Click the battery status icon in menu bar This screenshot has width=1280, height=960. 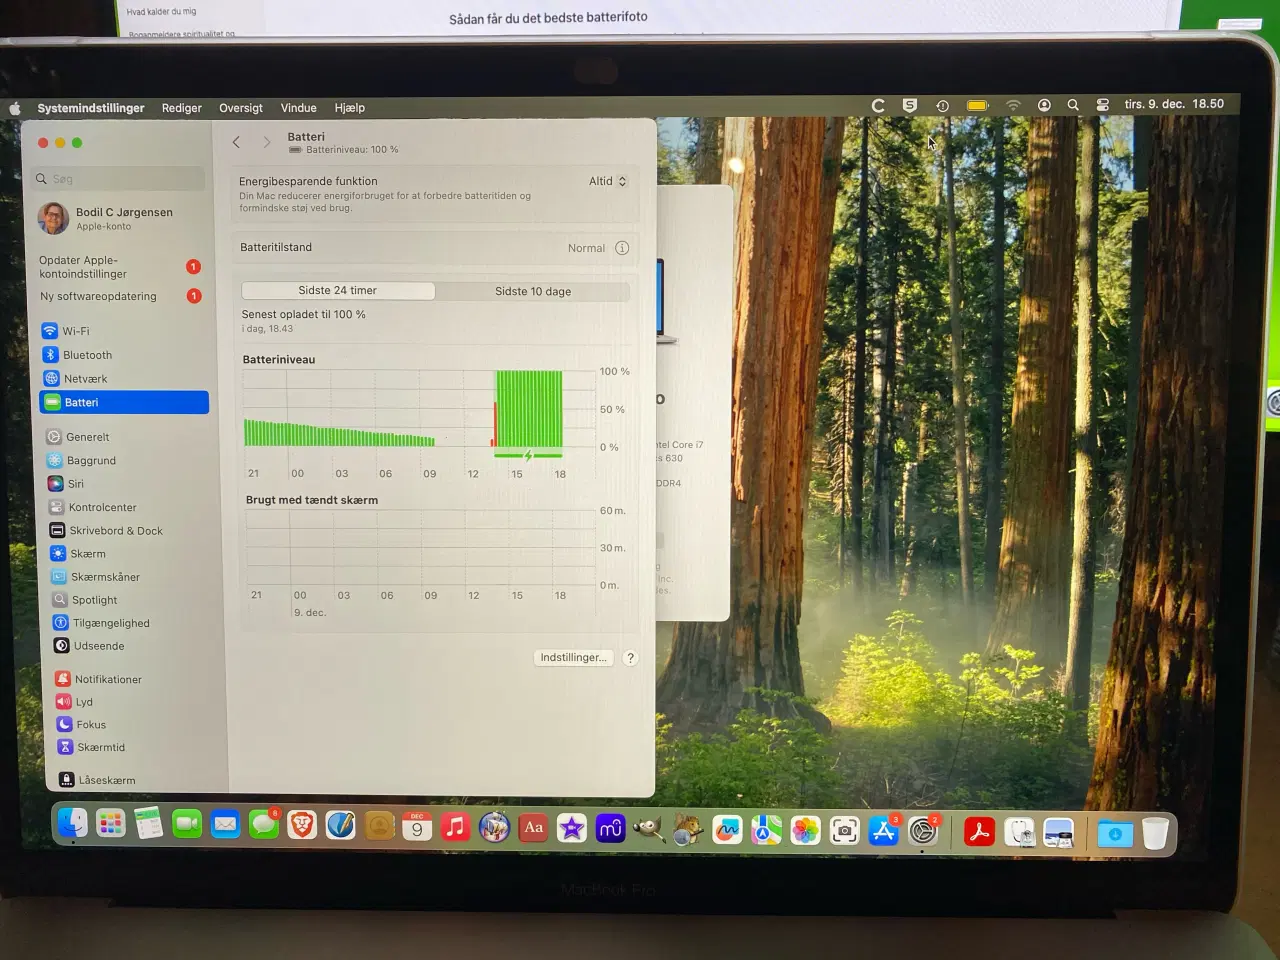pos(977,104)
